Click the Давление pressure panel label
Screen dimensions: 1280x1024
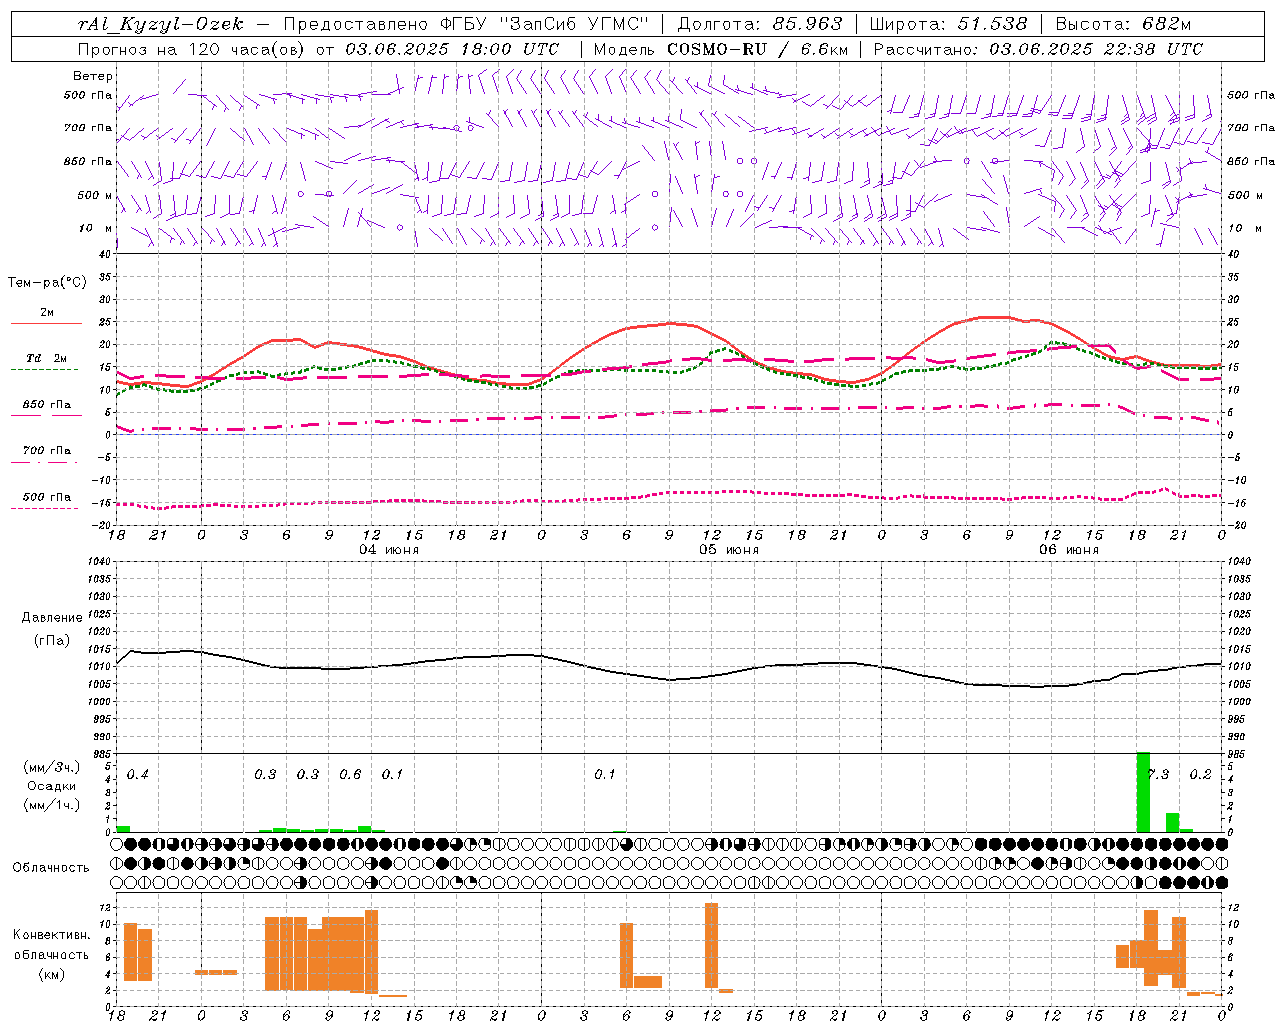[x=51, y=618]
